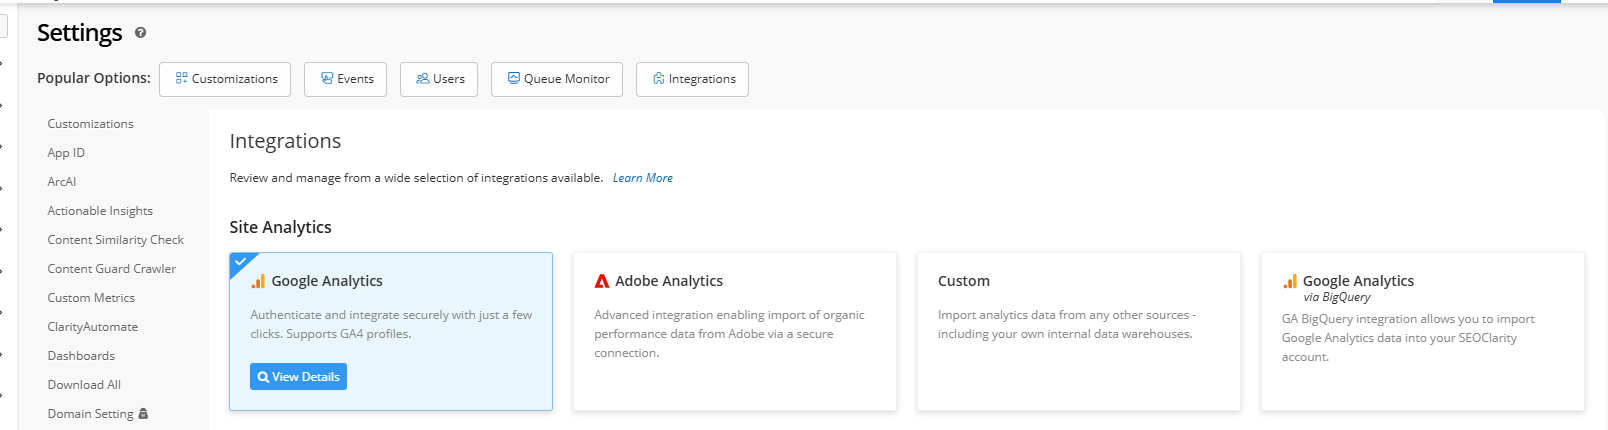Open the Users popular option
Image resolution: width=1608 pixels, height=430 pixels.
(x=439, y=79)
